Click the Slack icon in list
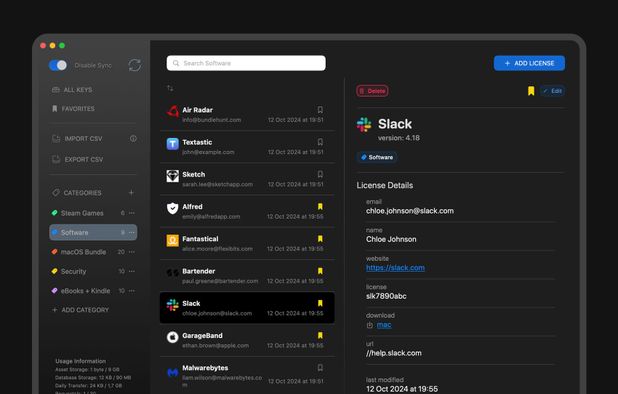This screenshot has height=394, width=618. [172, 305]
